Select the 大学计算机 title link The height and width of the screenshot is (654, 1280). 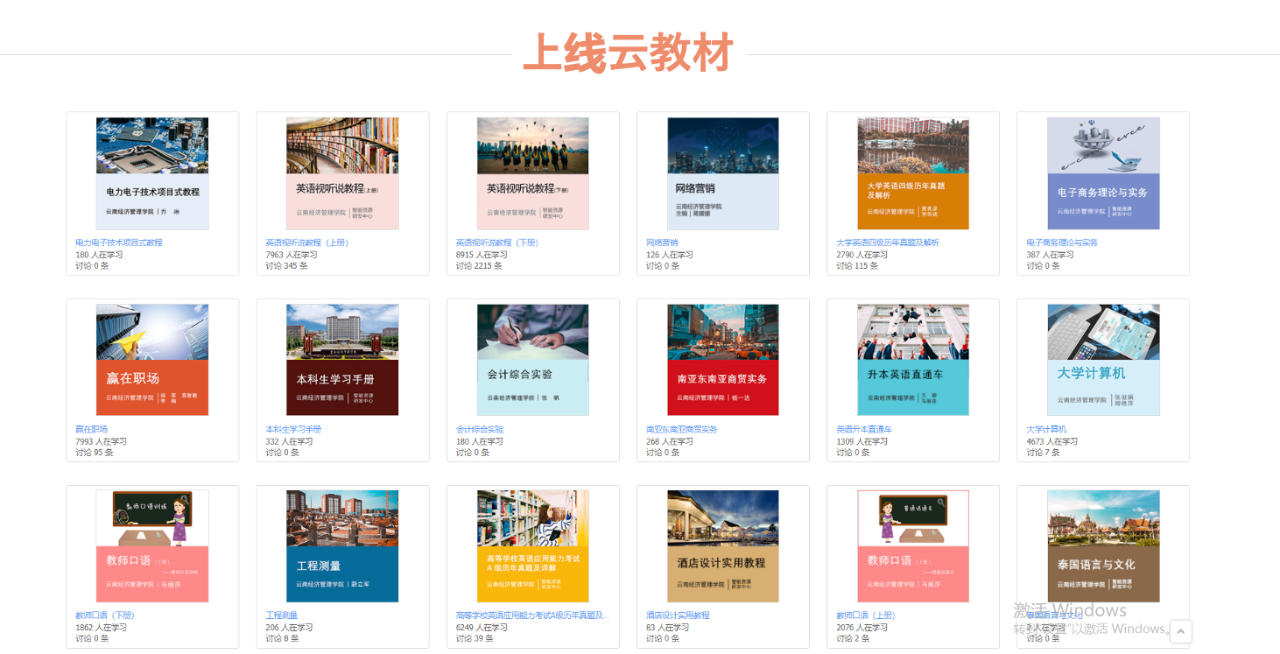[1046, 429]
